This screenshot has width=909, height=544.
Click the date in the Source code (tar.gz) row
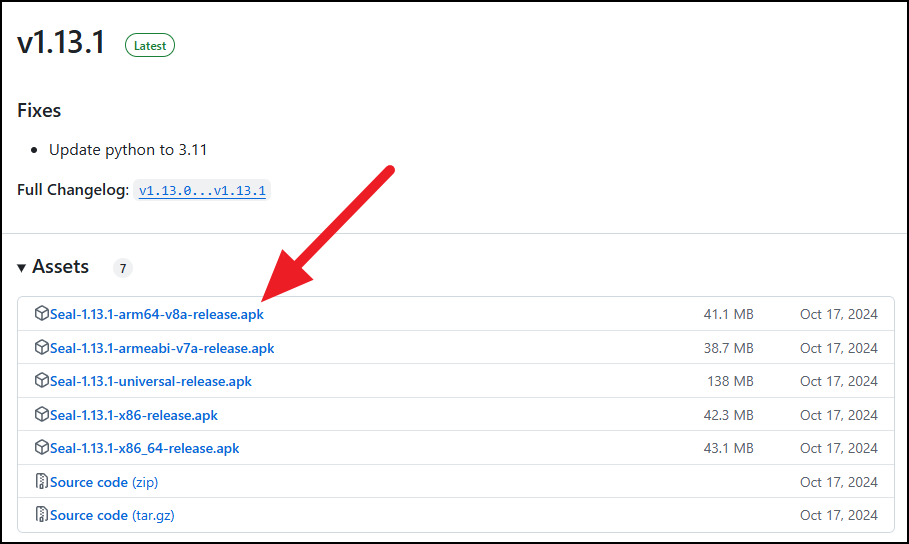click(839, 516)
